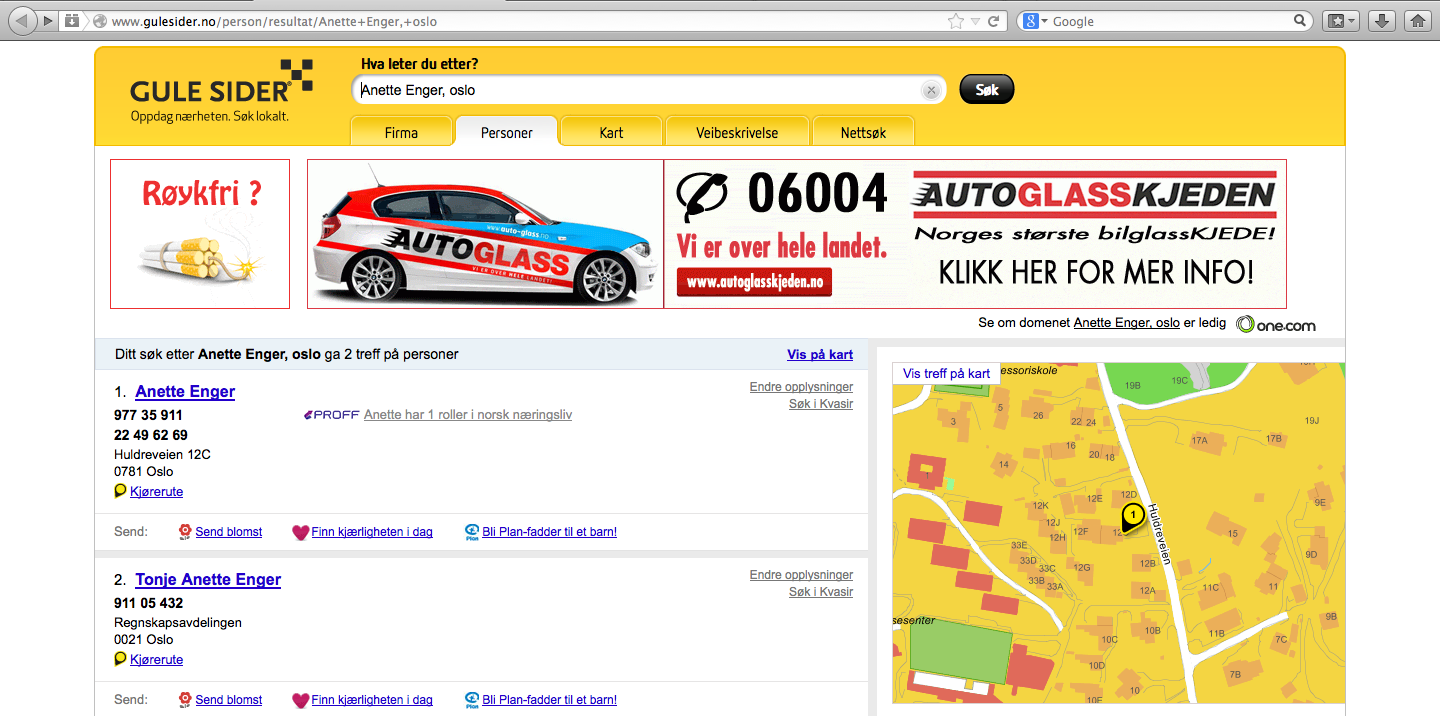Open the domain link 'Anette Enger, oslo'
The height and width of the screenshot is (716, 1440).
pyautogui.click(x=1126, y=323)
